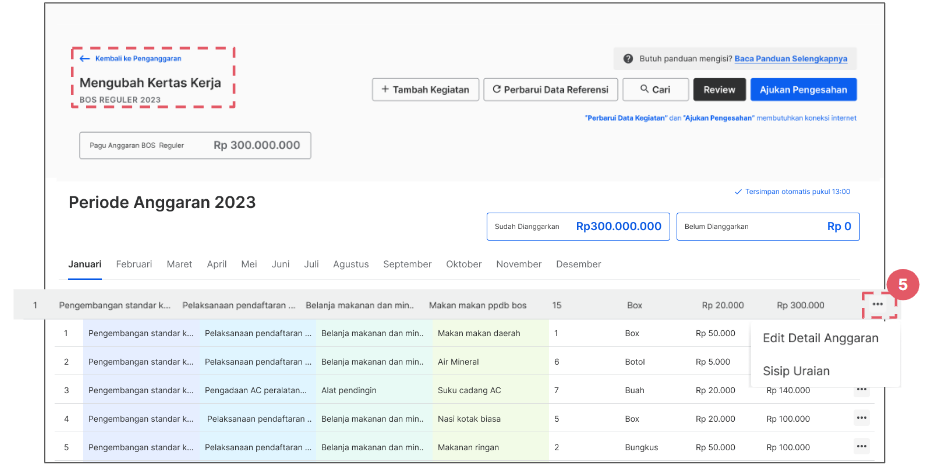Switch to the September tab
Image resolution: width=940 pixels, height=466 pixels.
[407, 264]
